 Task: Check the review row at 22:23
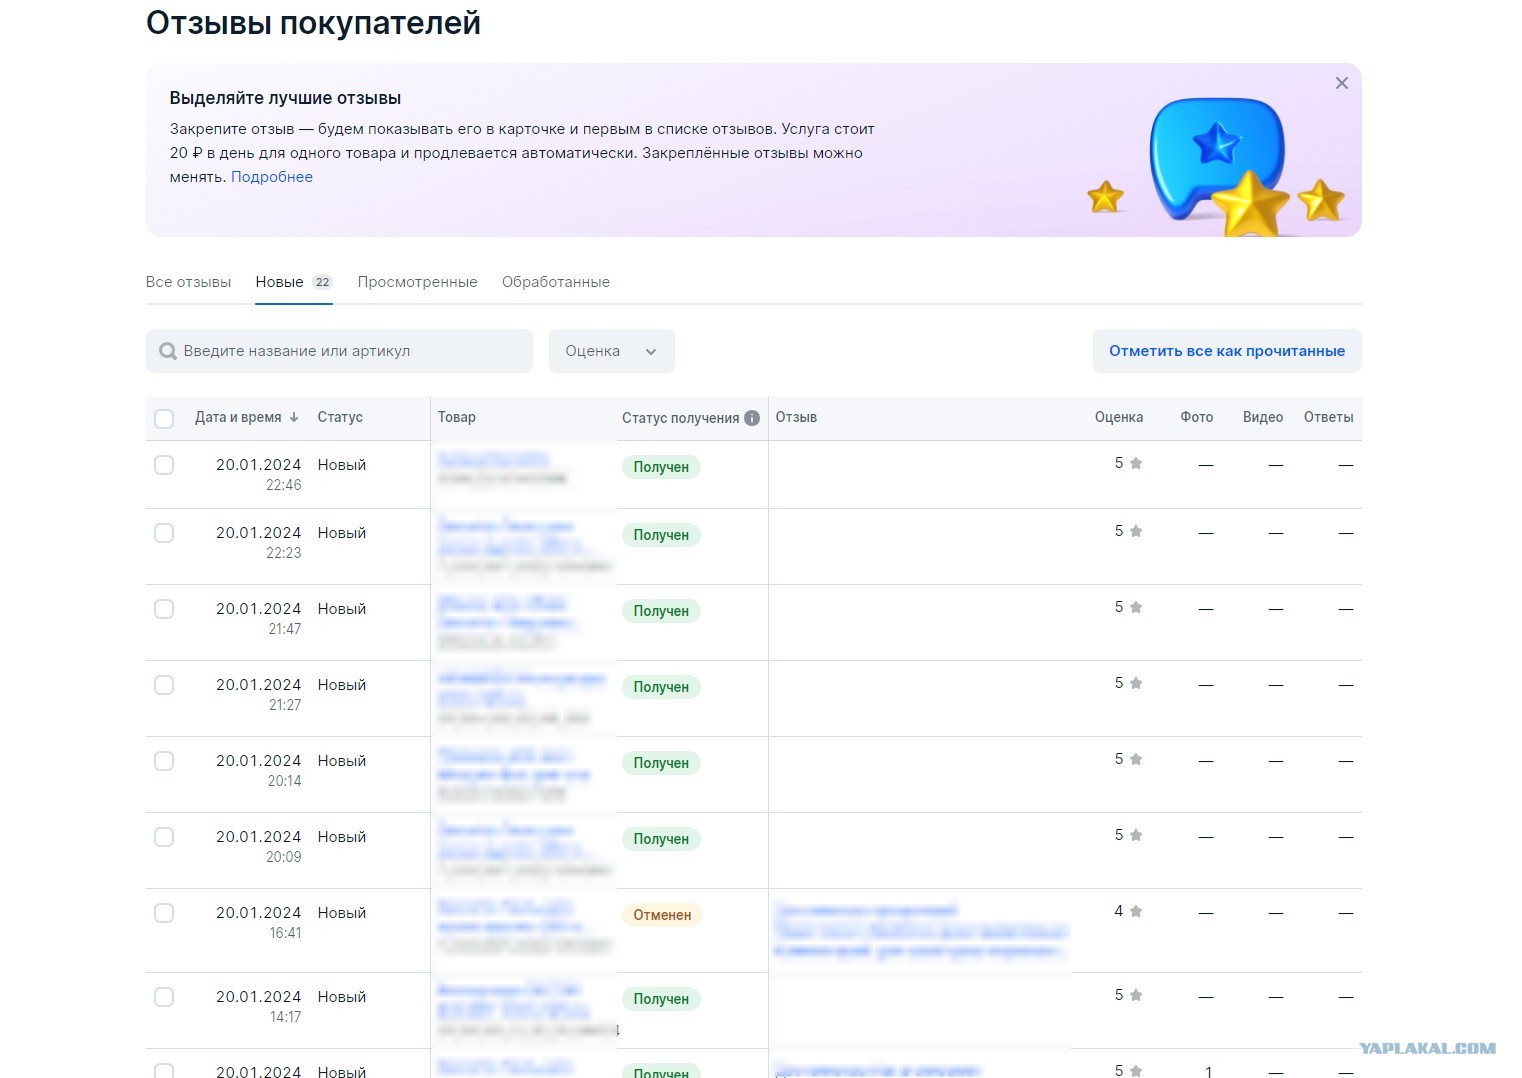(x=164, y=533)
